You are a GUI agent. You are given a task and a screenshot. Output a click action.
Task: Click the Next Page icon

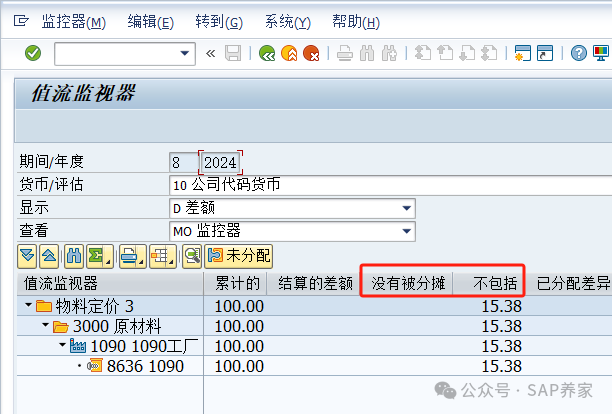(467, 53)
